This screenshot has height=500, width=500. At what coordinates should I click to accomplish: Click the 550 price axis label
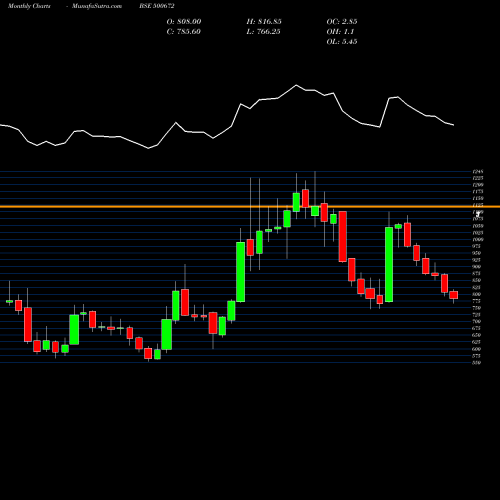click(477, 363)
